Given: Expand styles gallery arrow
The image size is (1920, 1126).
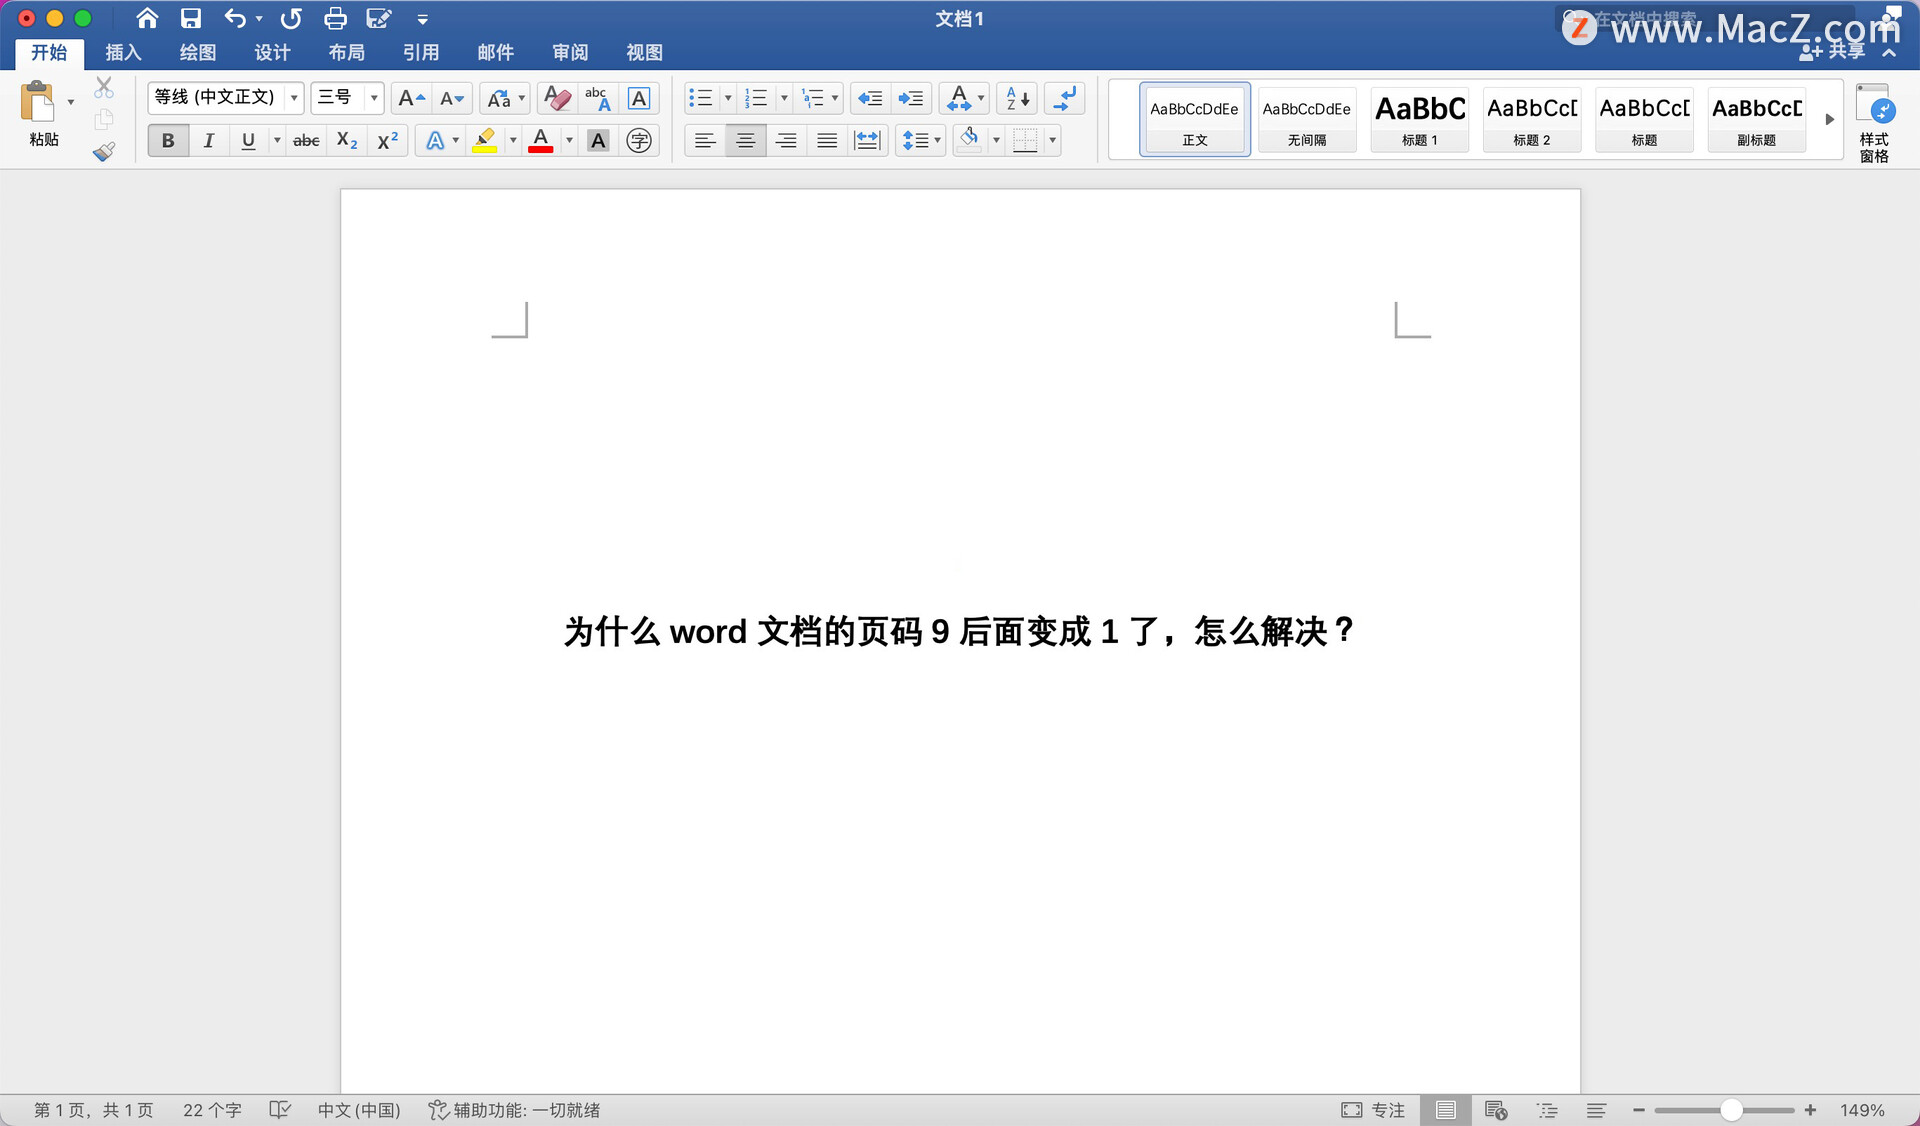Looking at the screenshot, I should pyautogui.click(x=1829, y=119).
